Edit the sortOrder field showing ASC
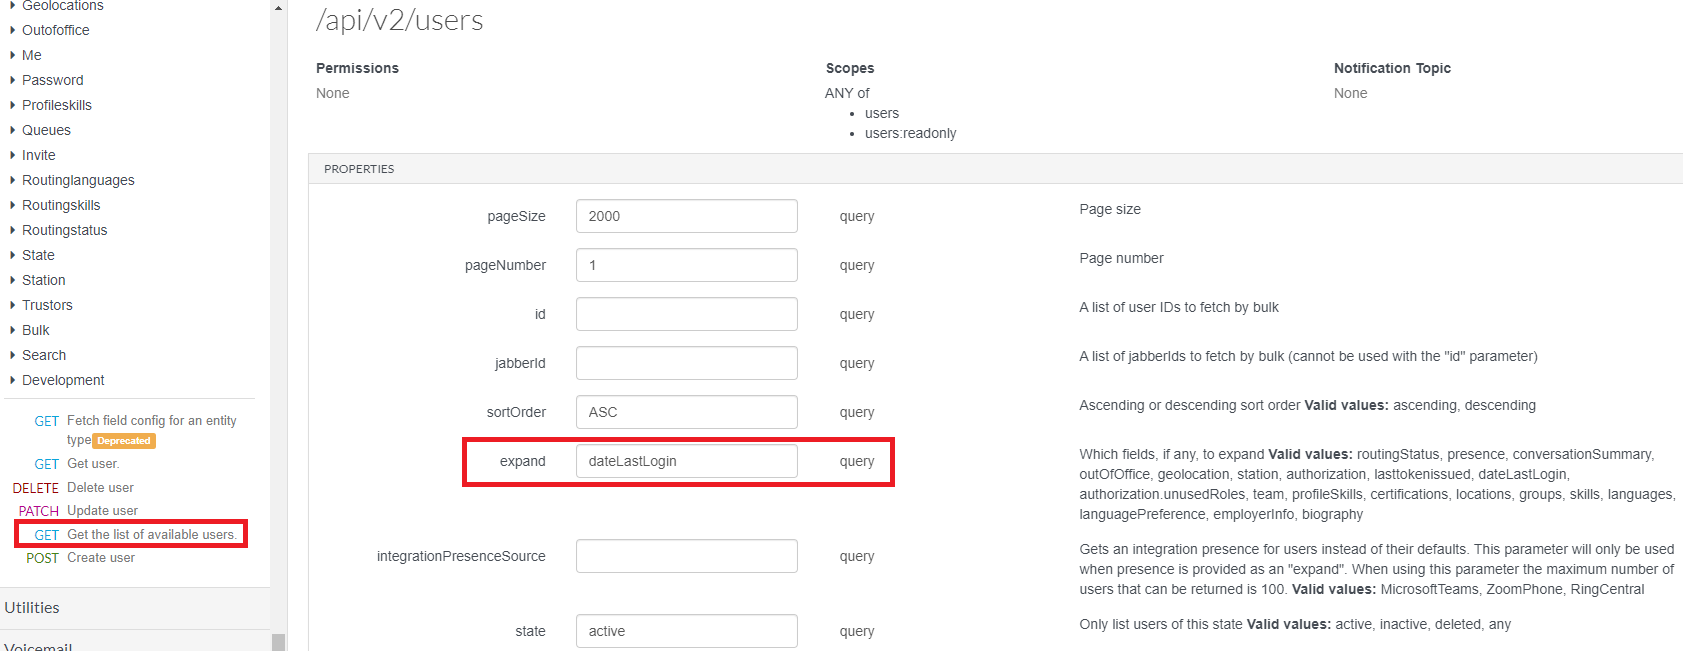Viewport: 1683px width, 651px height. coord(686,412)
